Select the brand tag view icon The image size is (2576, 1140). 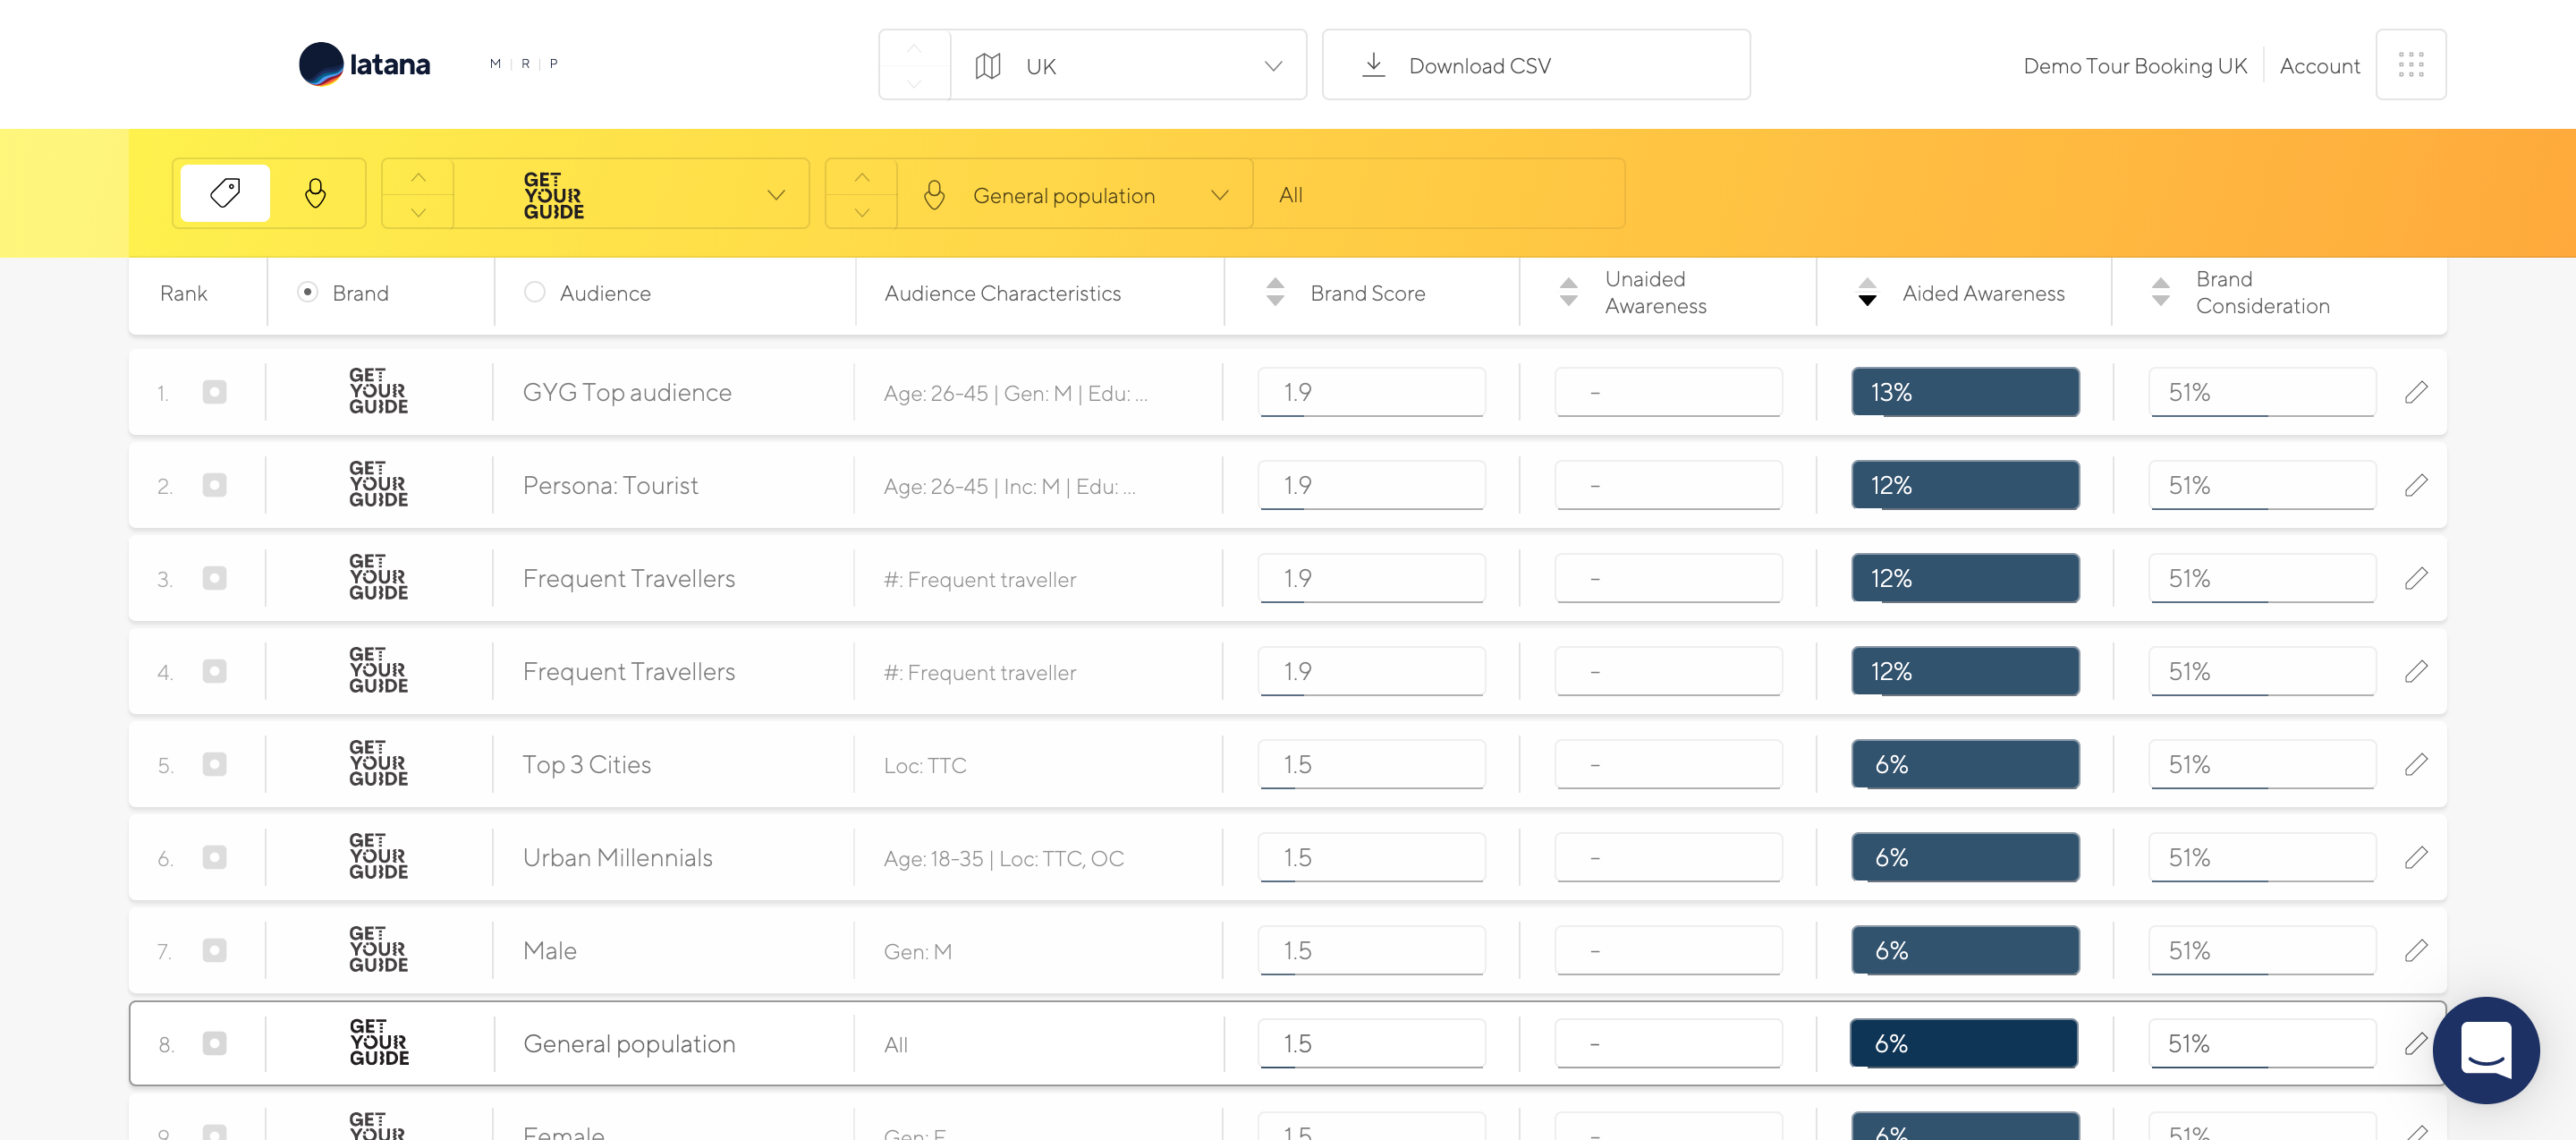click(x=225, y=193)
